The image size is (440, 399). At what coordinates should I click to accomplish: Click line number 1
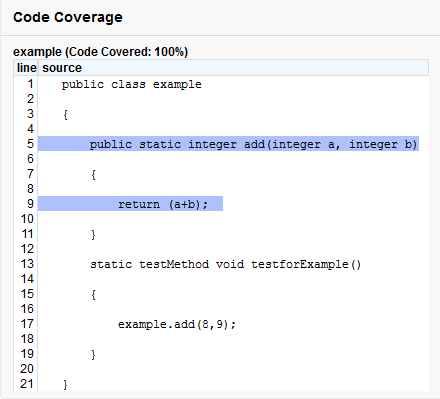pos(30,84)
